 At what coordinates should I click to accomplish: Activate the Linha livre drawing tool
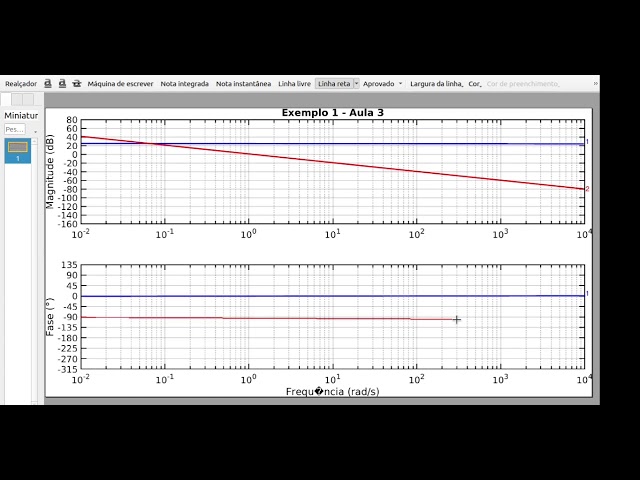(x=294, y=84)
